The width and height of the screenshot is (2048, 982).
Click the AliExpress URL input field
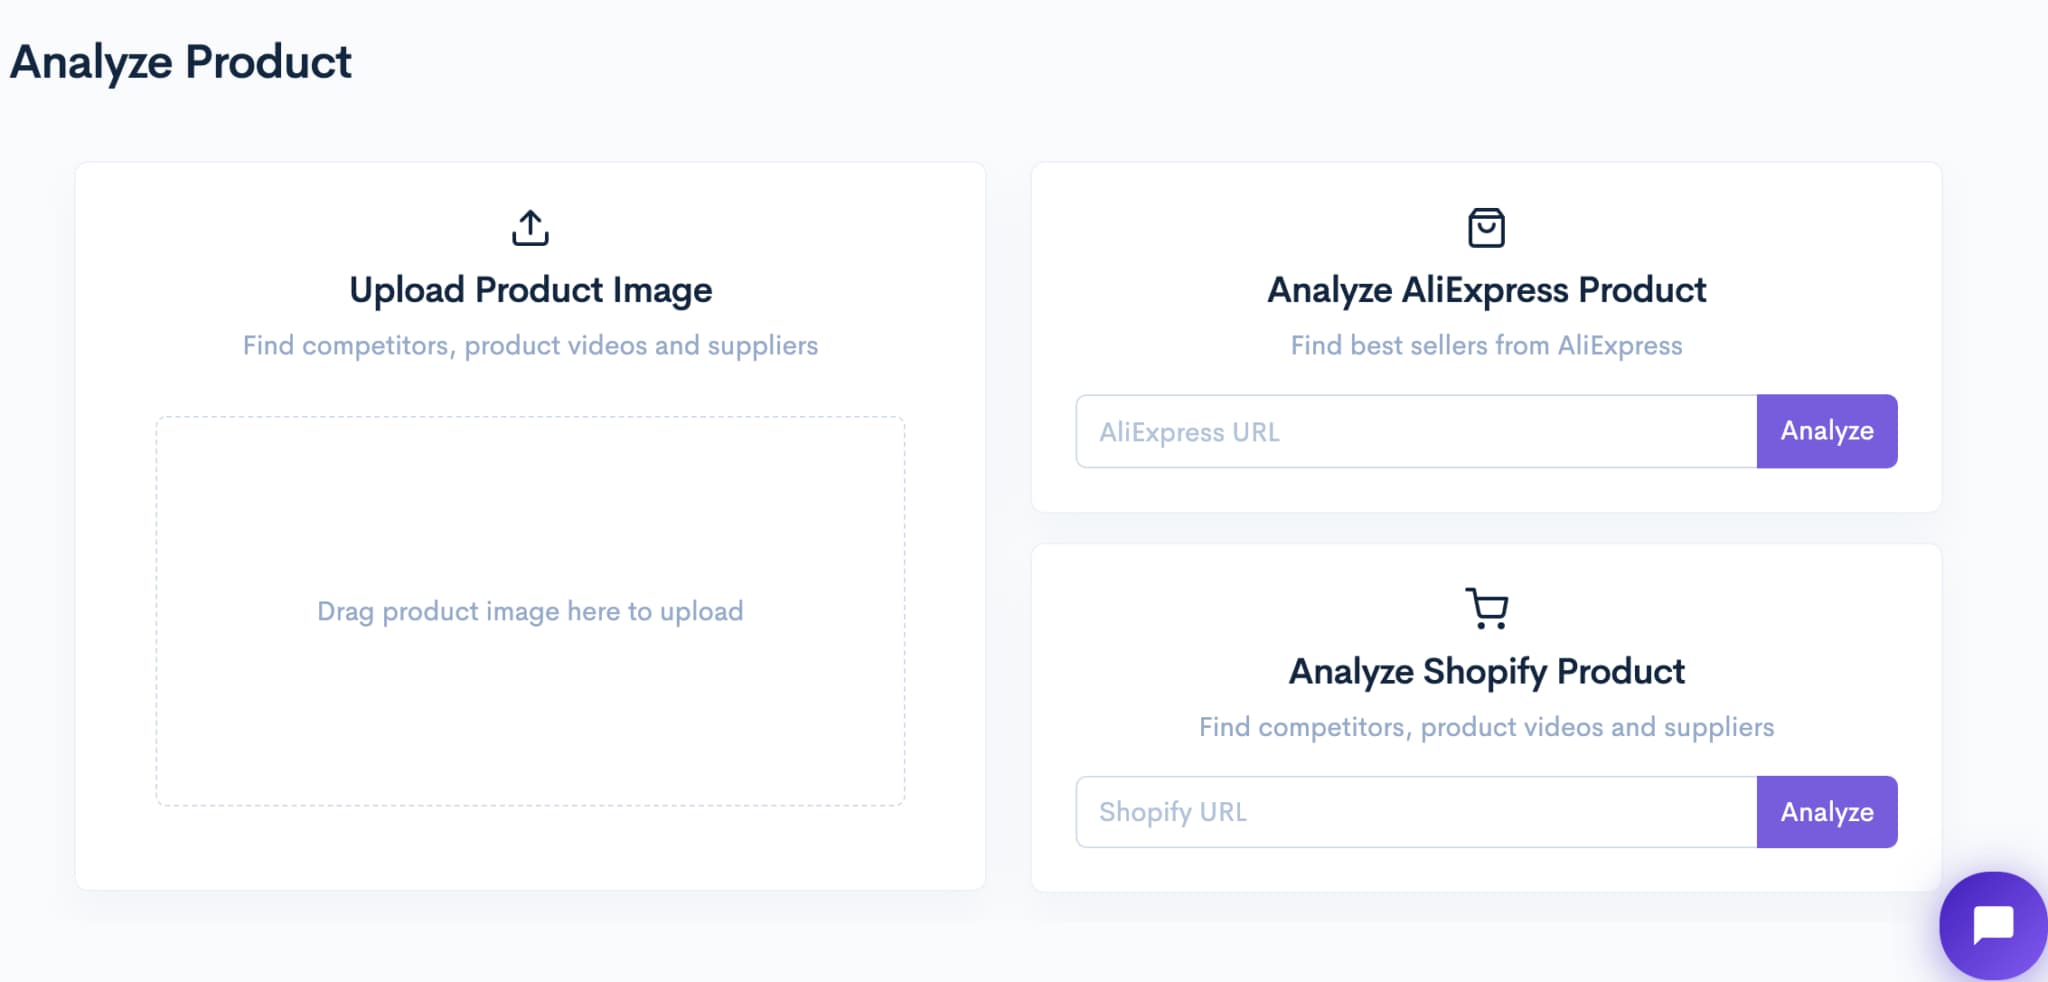point(1416,431)
